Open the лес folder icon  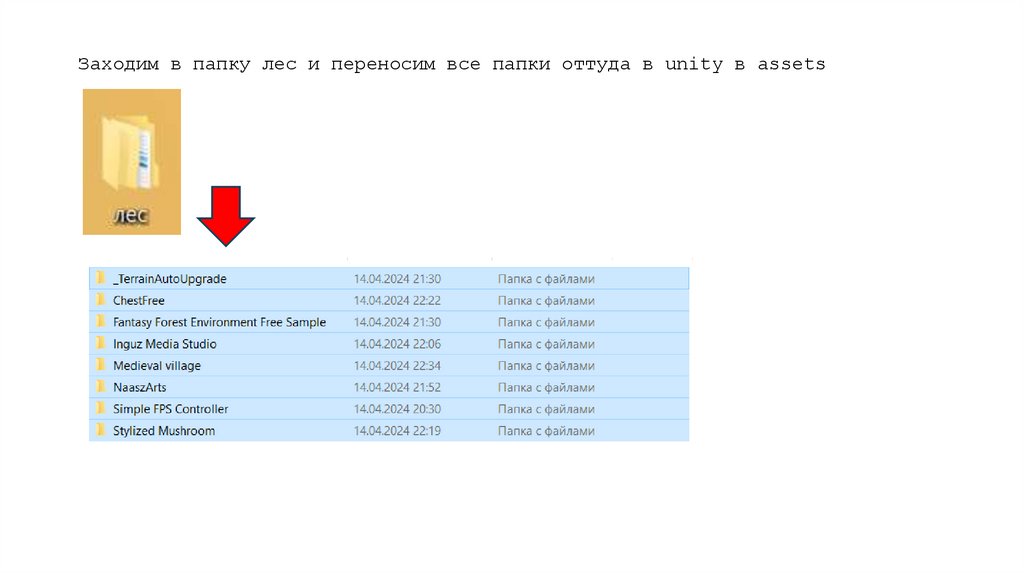[x=131, y=153]
